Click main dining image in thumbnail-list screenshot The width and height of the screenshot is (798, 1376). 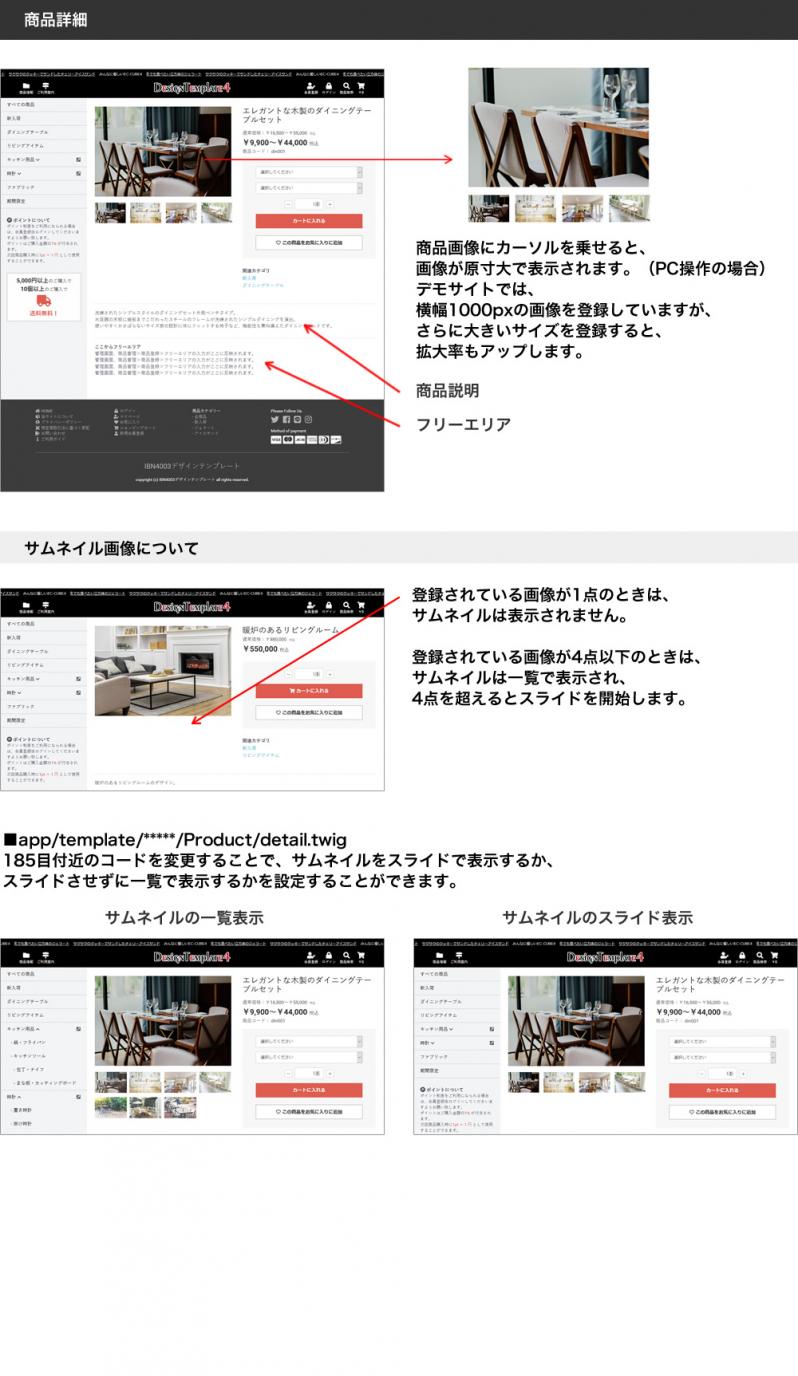click(x=163, y=1022)
